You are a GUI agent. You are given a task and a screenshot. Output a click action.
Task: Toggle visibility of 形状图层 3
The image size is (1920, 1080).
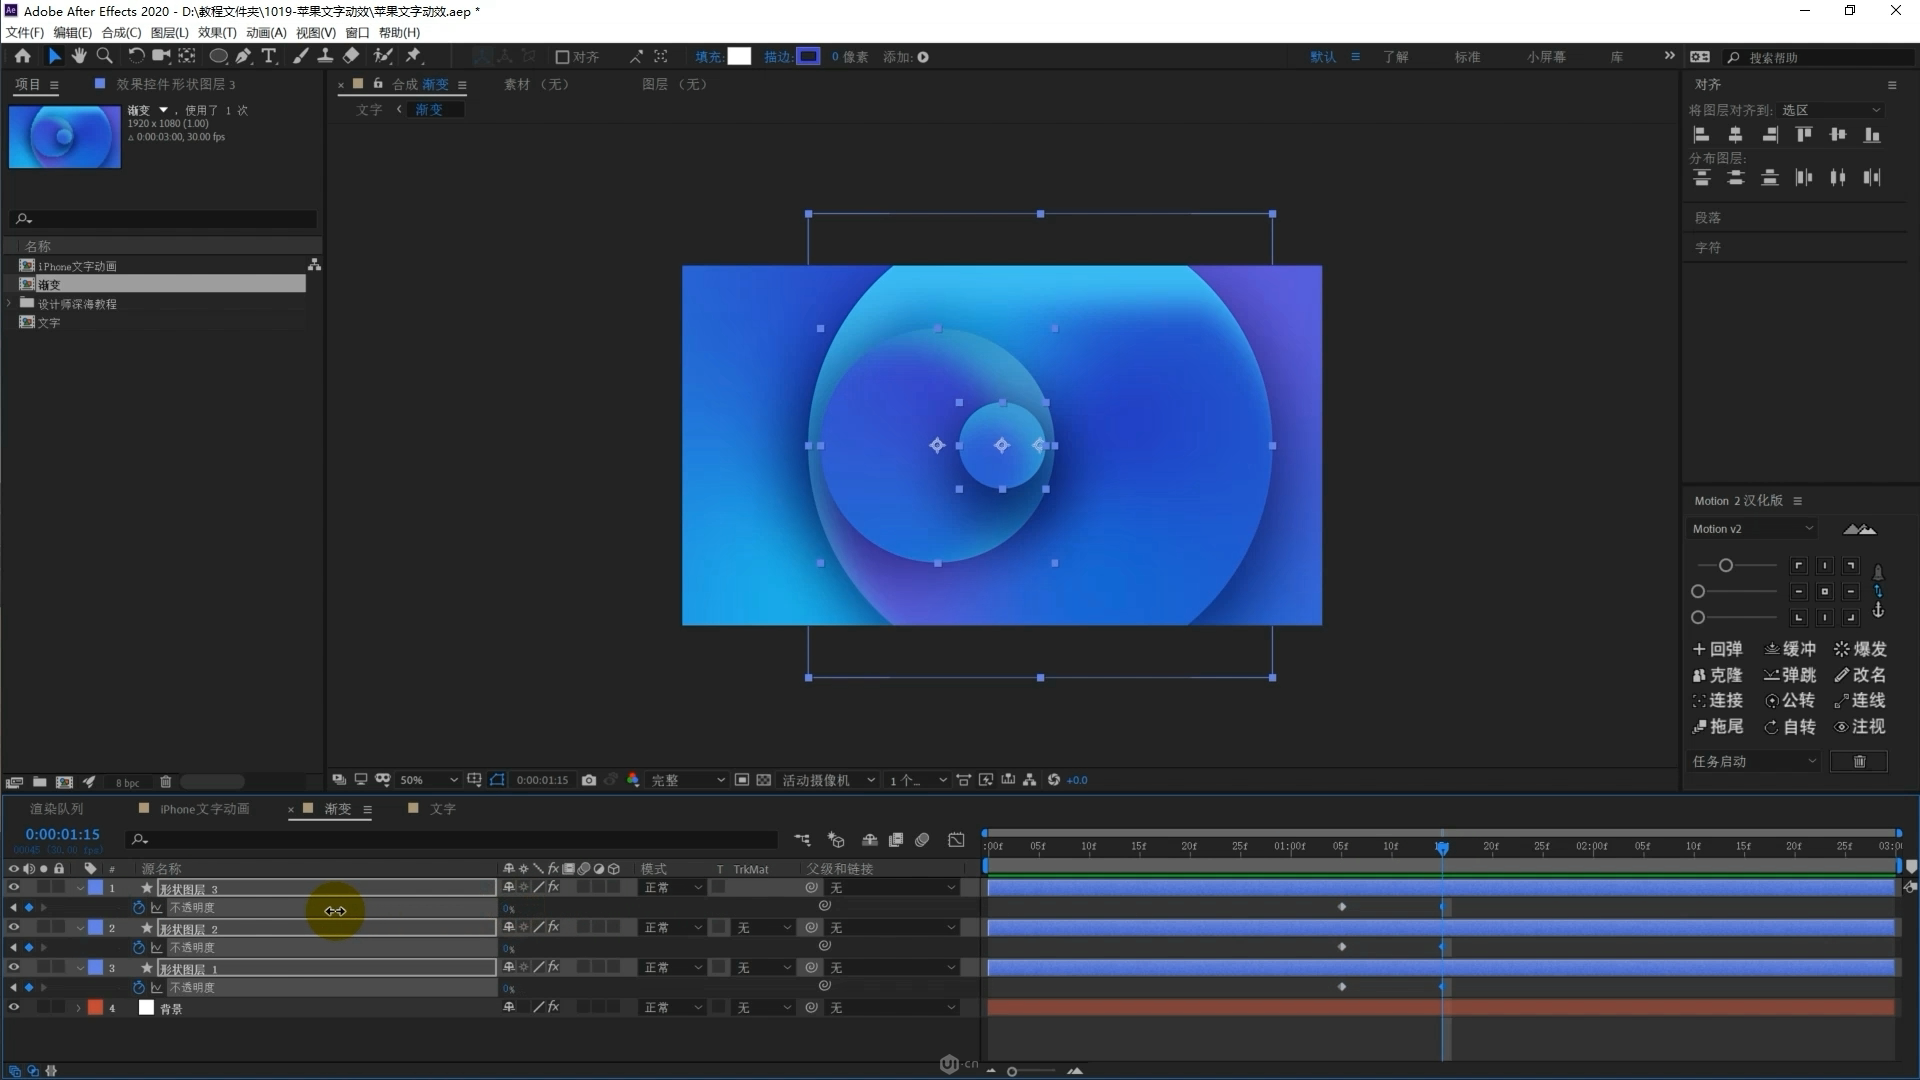point(14,887)
